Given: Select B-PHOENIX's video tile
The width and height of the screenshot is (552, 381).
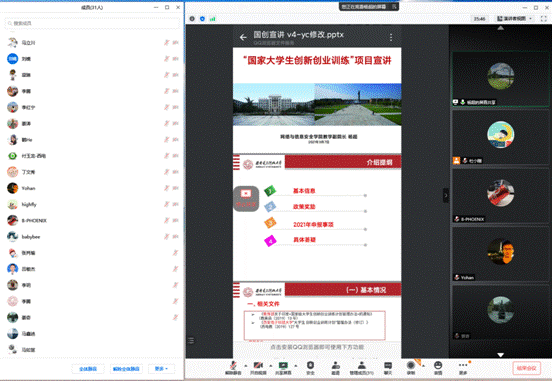Looking at the screenshot, I should click(500, 195).
